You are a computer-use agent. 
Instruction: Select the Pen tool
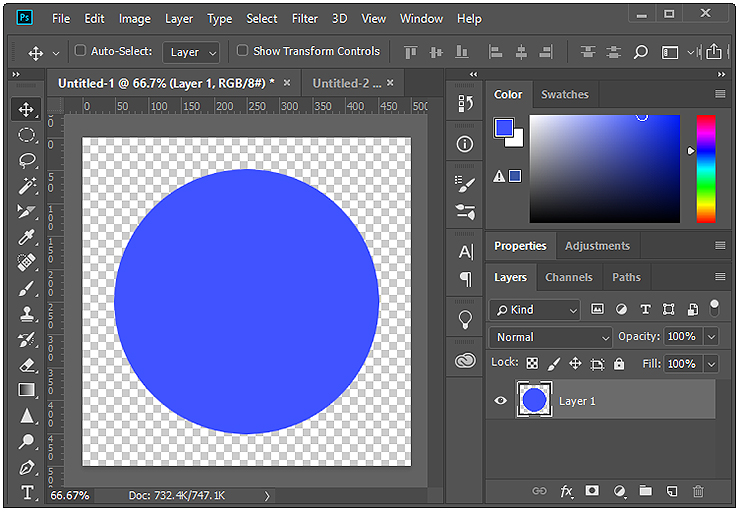point(26,468)
